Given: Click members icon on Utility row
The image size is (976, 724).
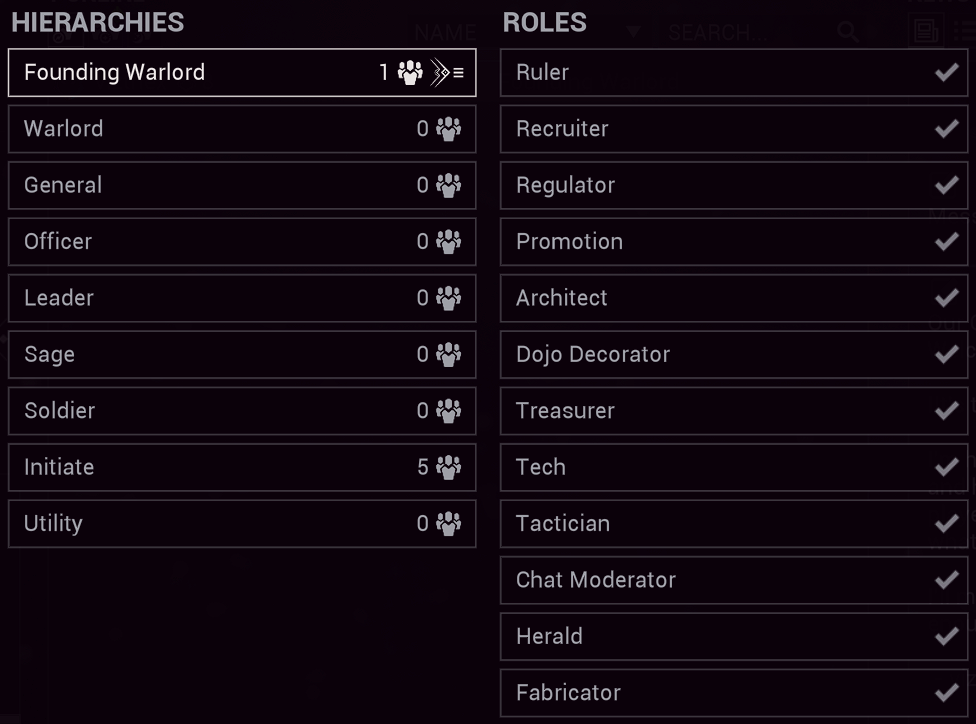Looking at the screenshot, I should tap(449, 523).
